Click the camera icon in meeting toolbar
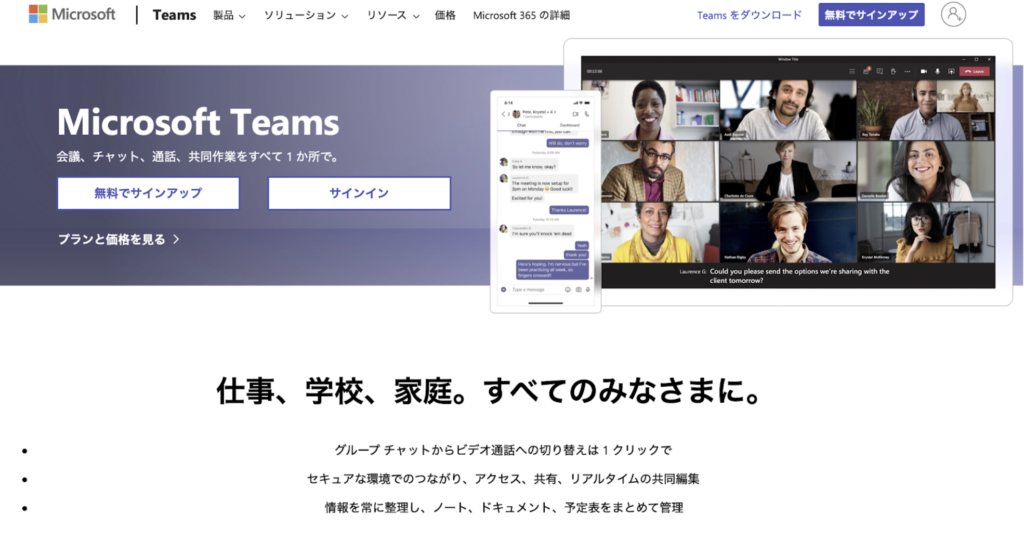The width and height of the screenshot is (1024, 554). pyautogui.click(x=923, y=71)
